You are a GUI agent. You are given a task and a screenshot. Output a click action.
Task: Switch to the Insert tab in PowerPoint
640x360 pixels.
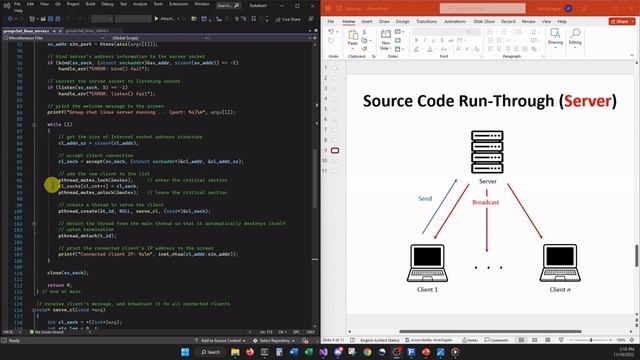tap(367, 21)
